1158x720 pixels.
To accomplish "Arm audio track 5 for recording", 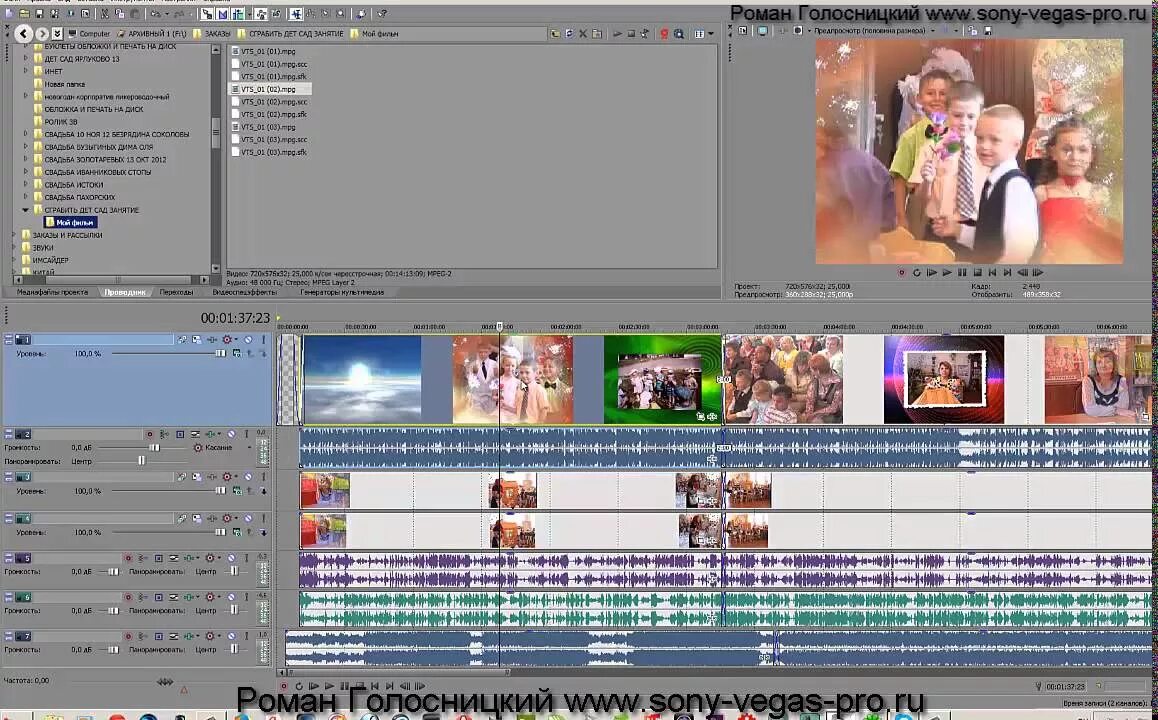I will coord(128,558).
